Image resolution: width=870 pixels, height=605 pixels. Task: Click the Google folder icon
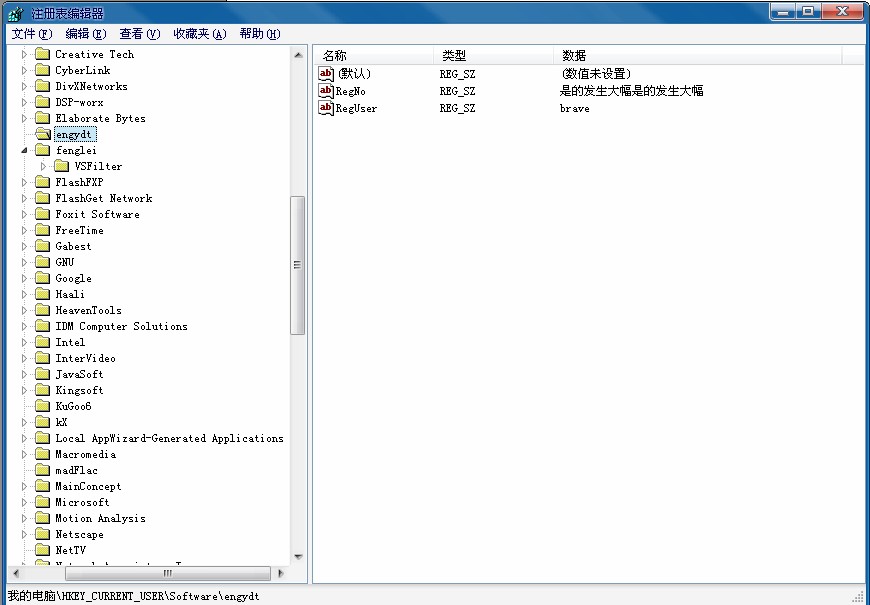pos(42,278)
